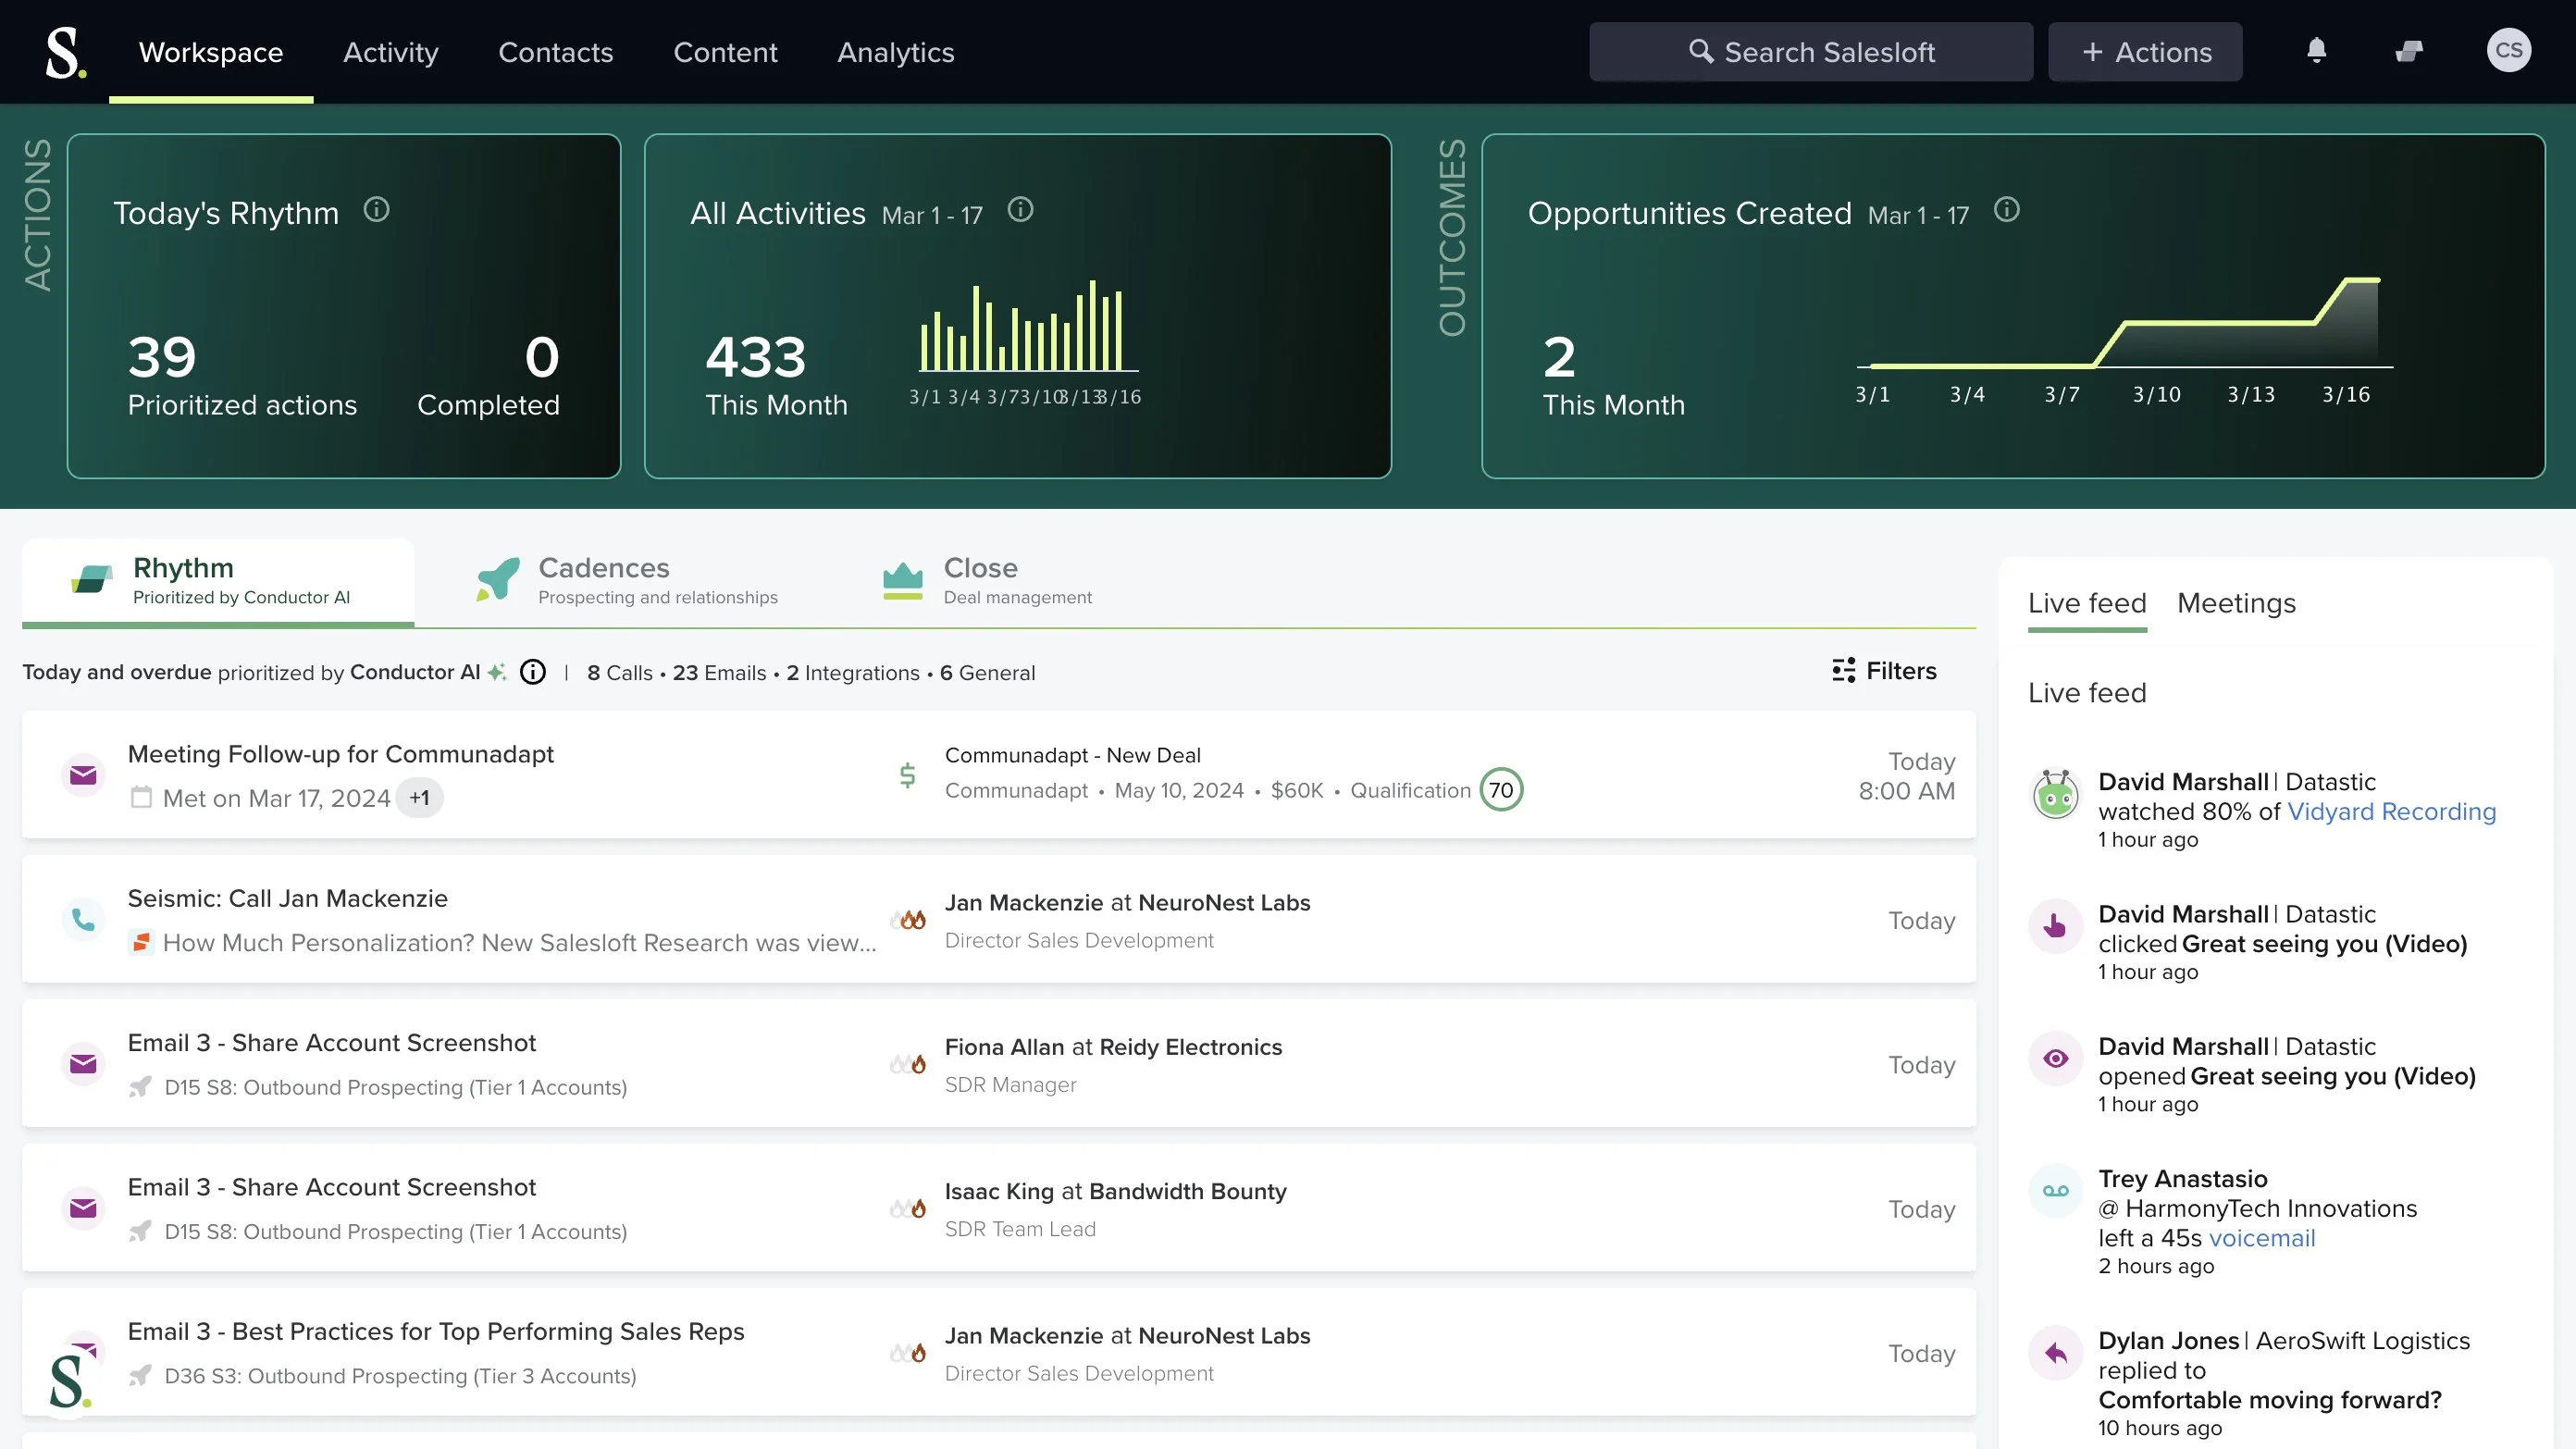
Task: Switch to the Close deal management tab
Action: [987, 582]
